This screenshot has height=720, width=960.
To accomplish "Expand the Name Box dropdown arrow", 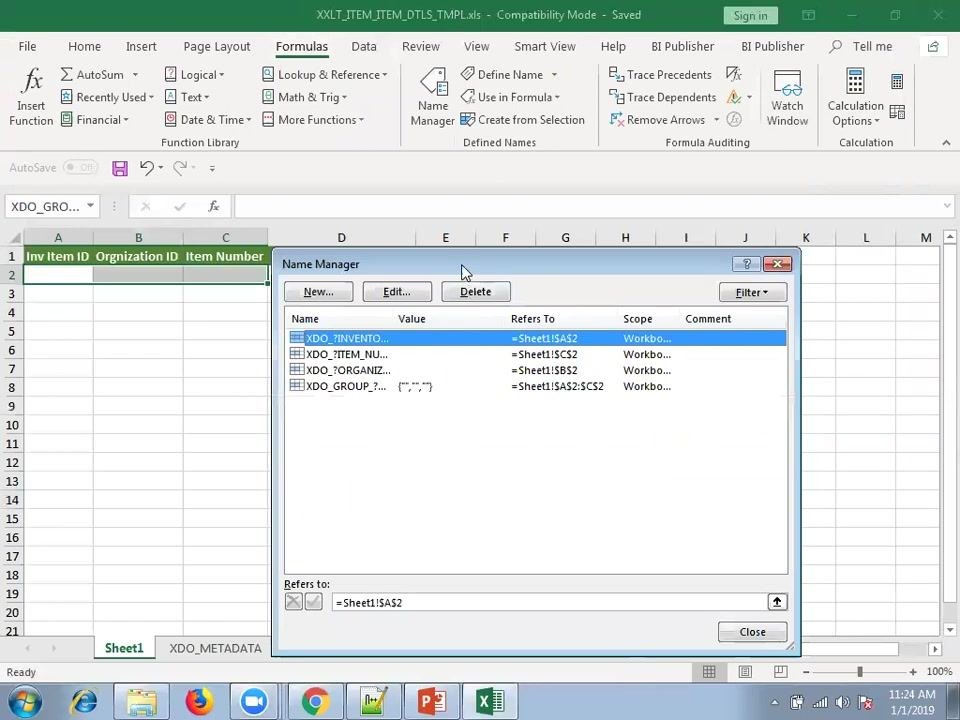I will point(90,206).
